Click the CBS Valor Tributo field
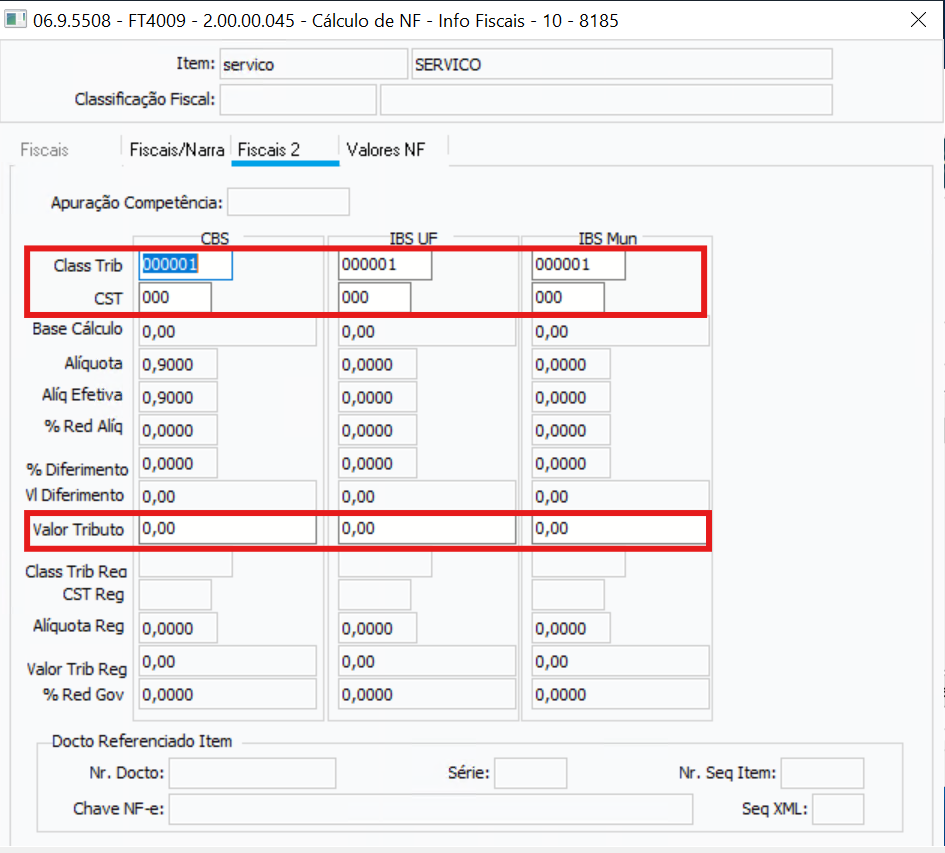This screenshot has height=853, width=945. [227, 529]
